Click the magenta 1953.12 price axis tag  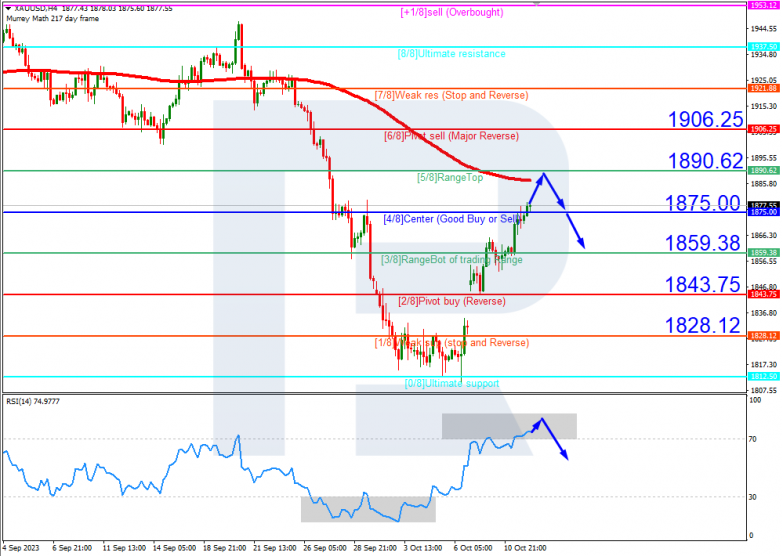764,5
